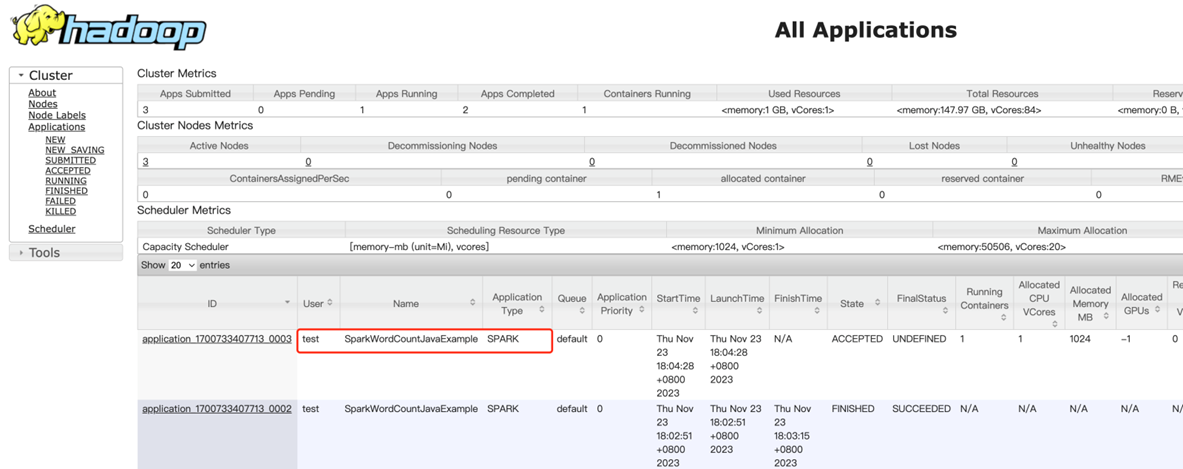Click the State column sort icon

coord(877,303)
